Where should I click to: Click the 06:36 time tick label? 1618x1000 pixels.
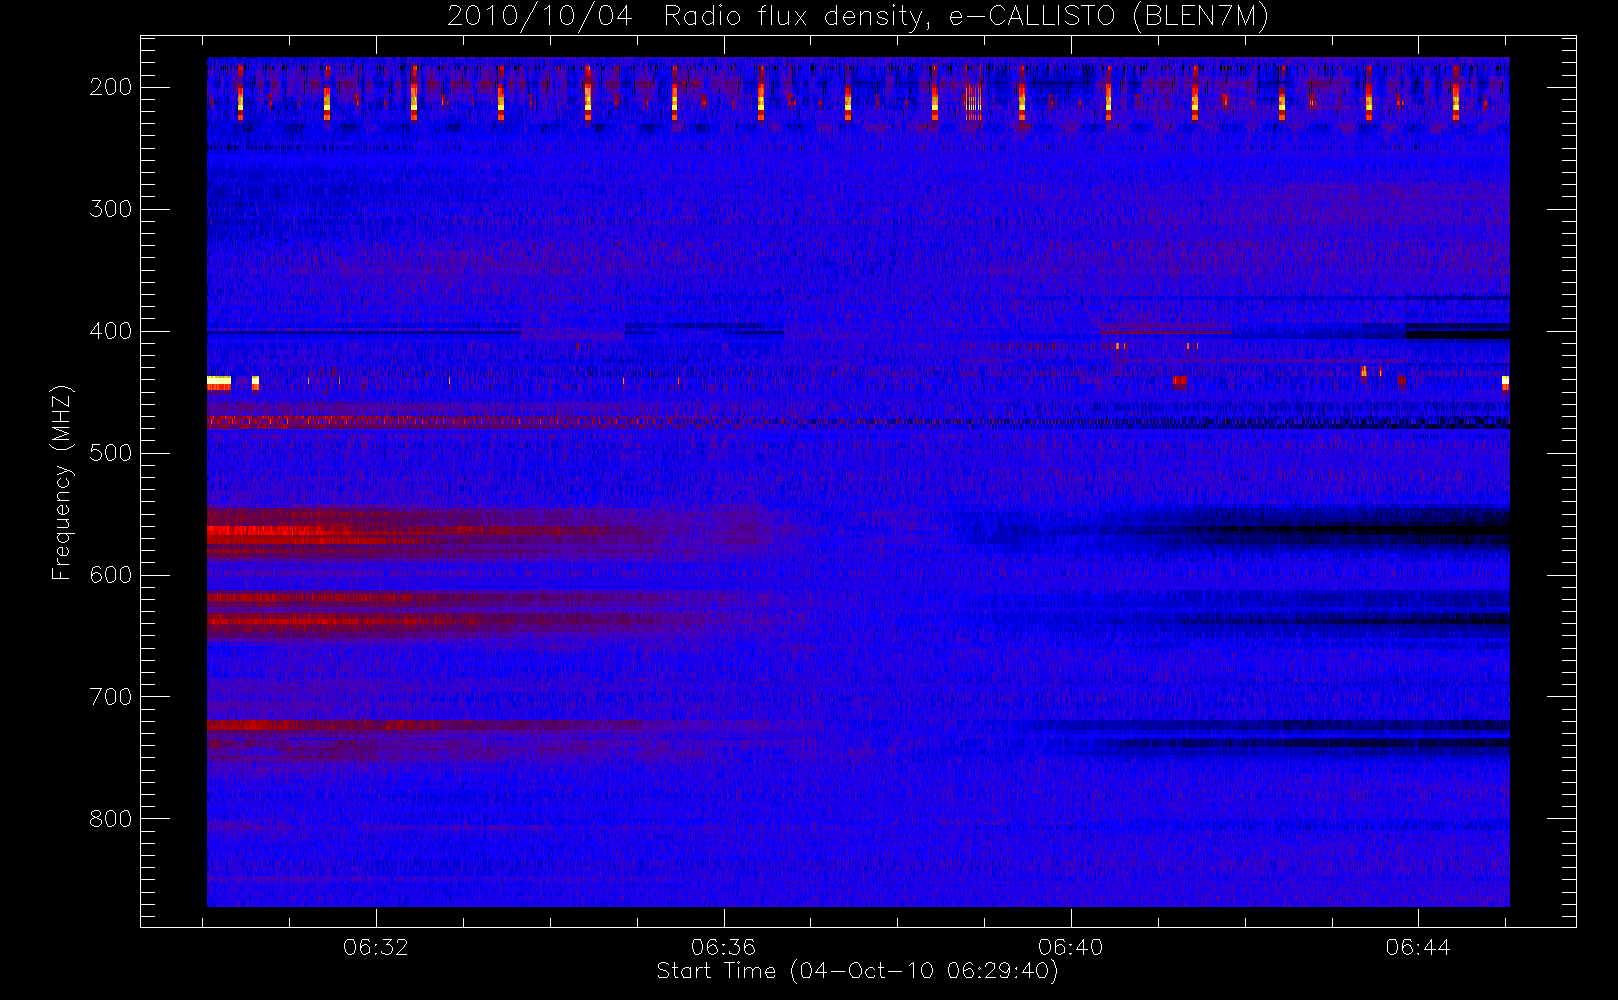pos(723,947)
